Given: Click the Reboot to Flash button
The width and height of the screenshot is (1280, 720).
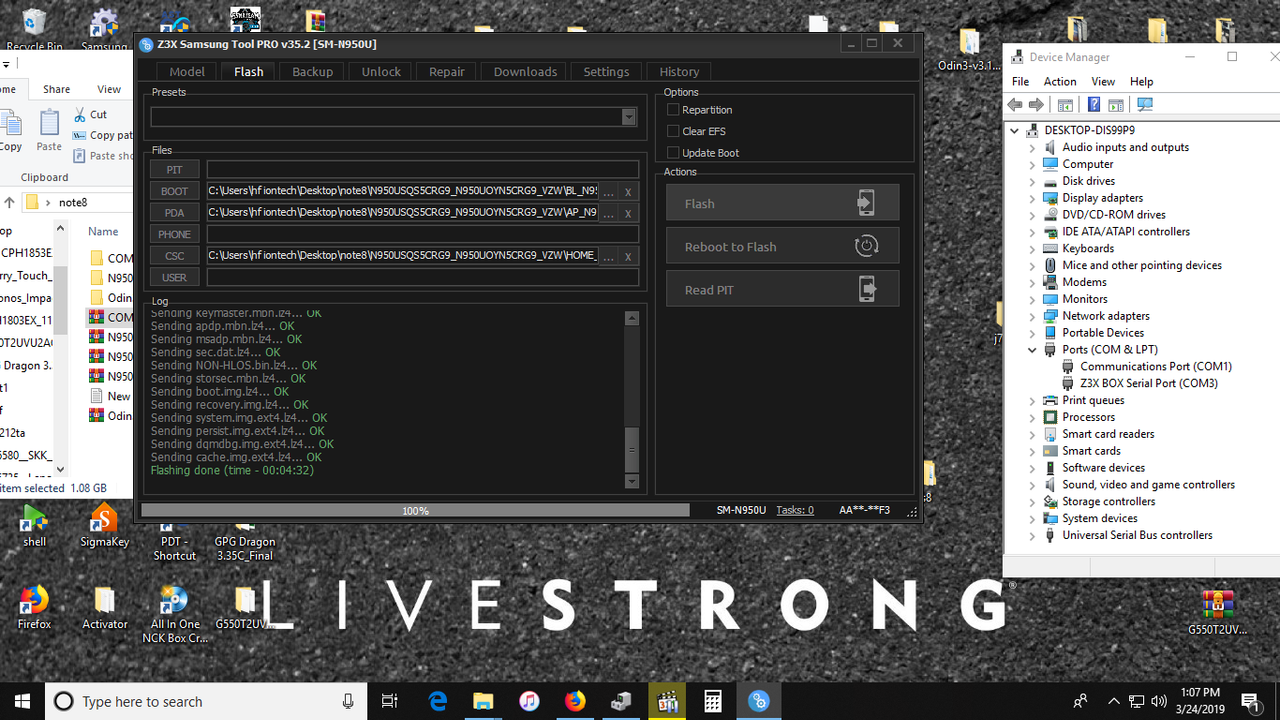Looking at the screenshot, I should tap(782, 245).
